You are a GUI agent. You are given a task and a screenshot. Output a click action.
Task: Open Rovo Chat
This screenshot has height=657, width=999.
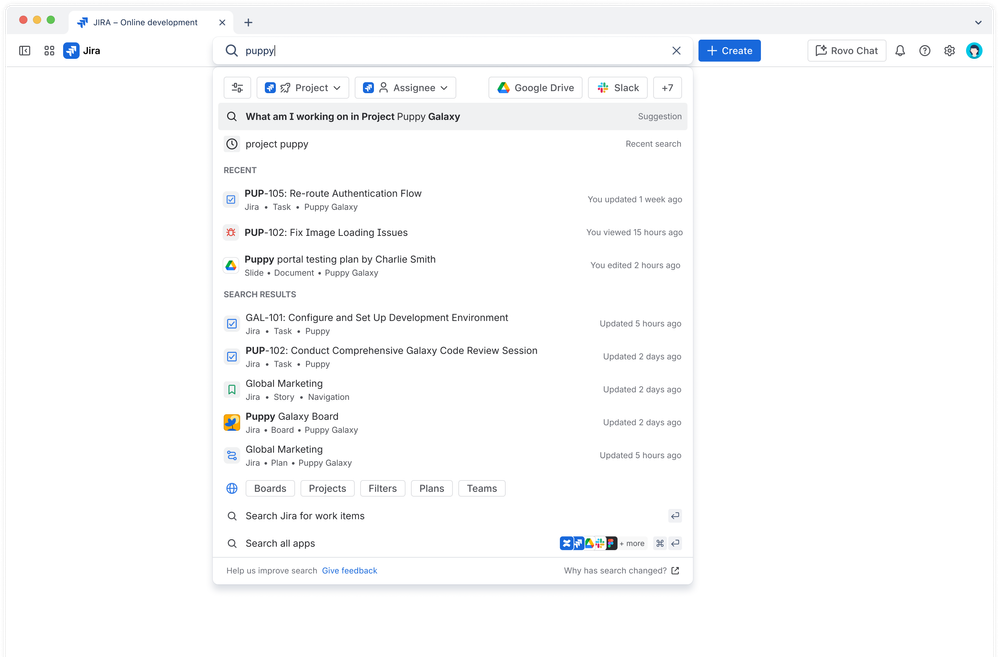pos(847,51)
